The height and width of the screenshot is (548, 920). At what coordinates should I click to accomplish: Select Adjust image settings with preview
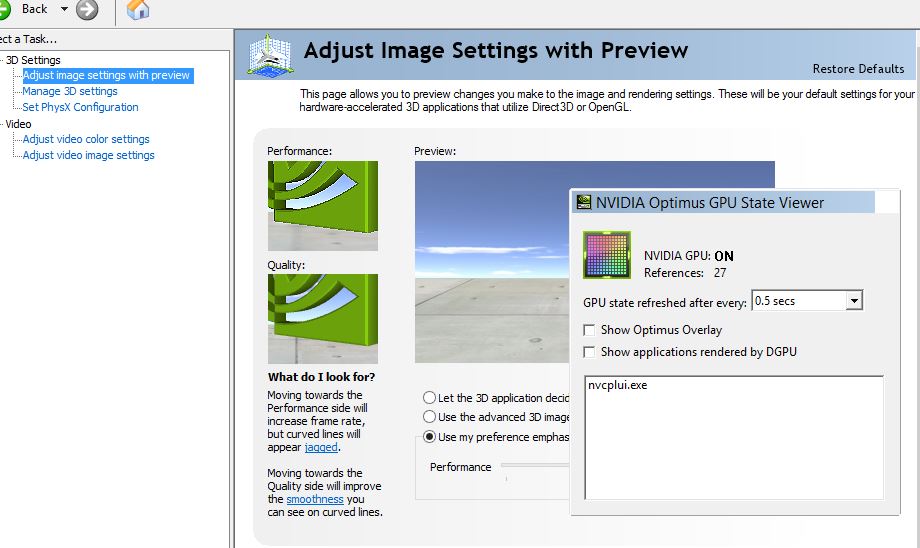tap(106, 75)
